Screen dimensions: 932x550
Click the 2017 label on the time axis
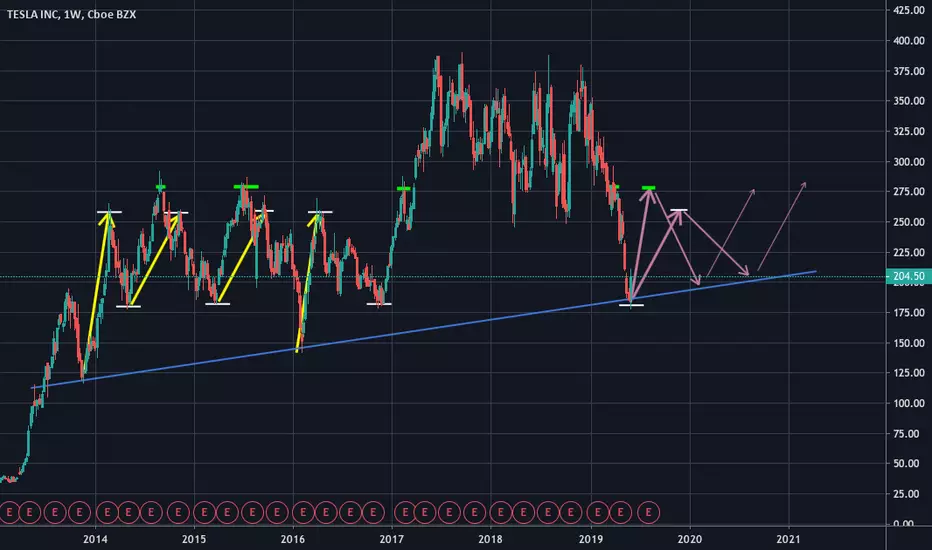[x=392, y=539]
